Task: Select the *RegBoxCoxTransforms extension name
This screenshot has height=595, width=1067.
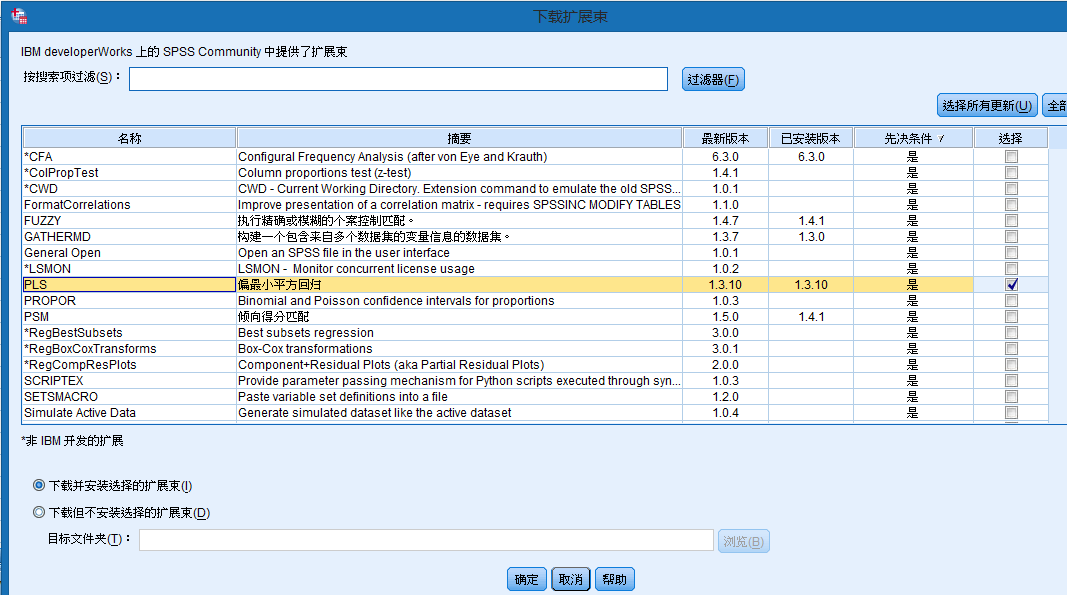Action: click(90, 349)
